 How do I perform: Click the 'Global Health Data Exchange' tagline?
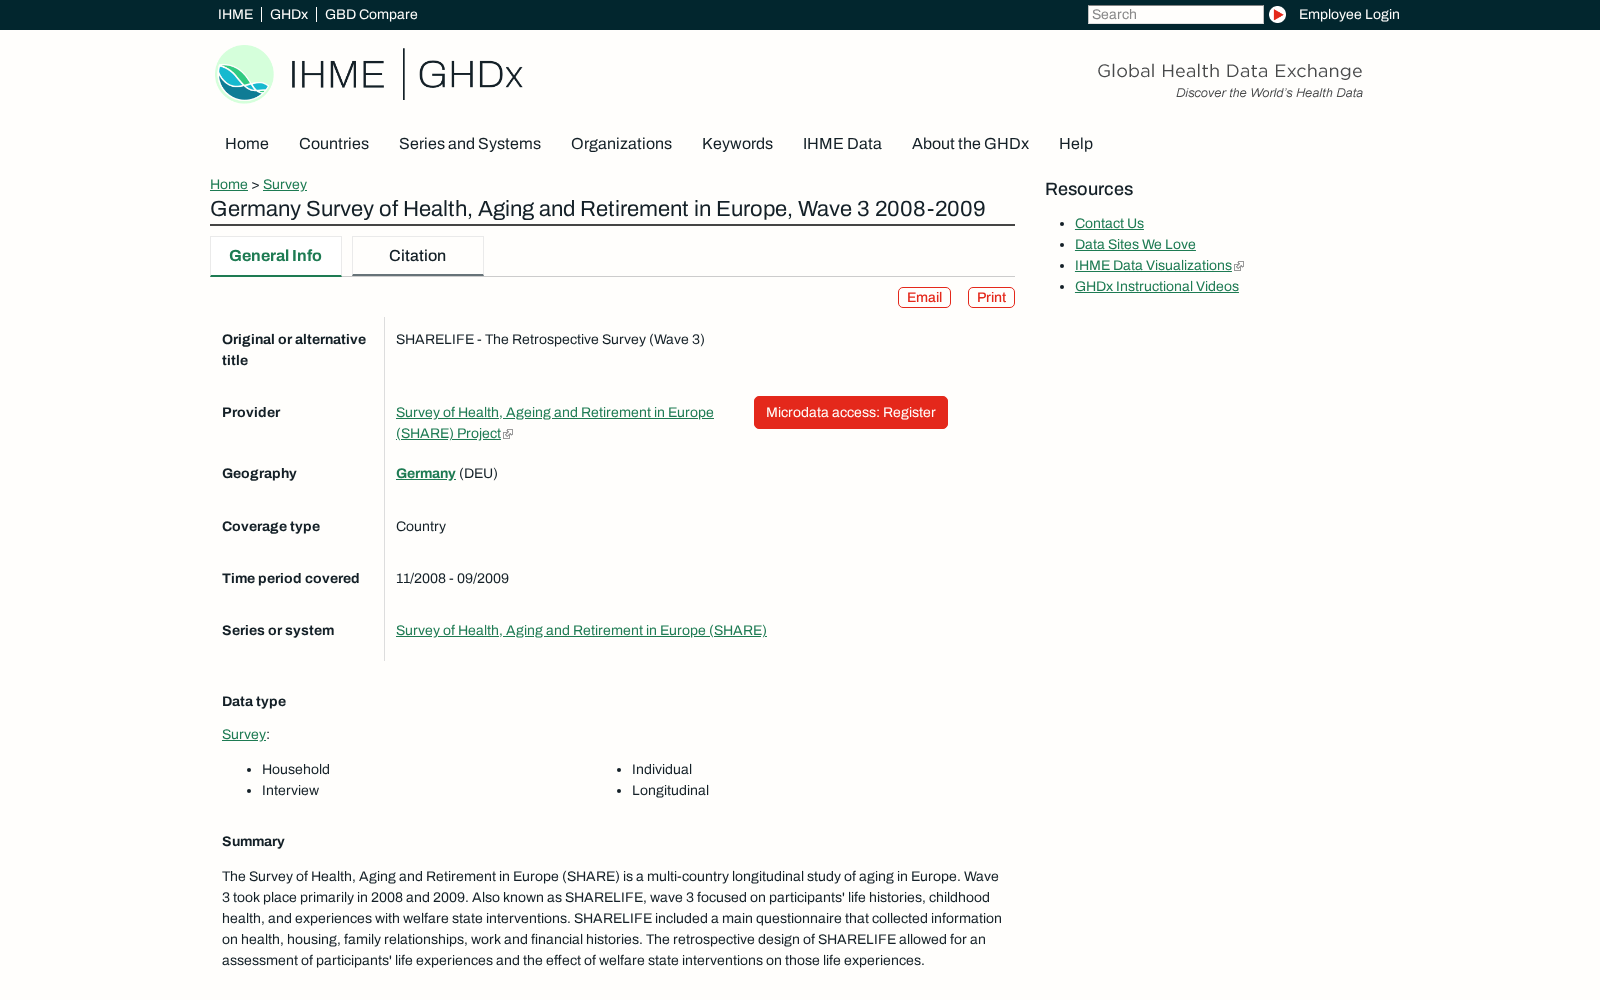[x=1230, y=71]
